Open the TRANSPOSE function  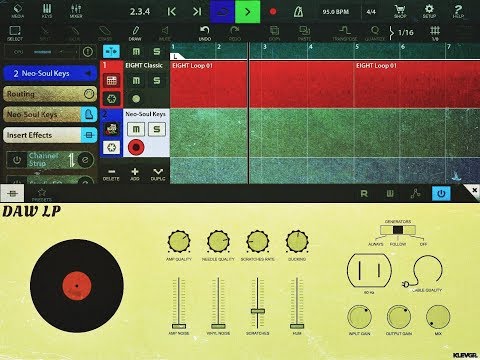[345, 33]
